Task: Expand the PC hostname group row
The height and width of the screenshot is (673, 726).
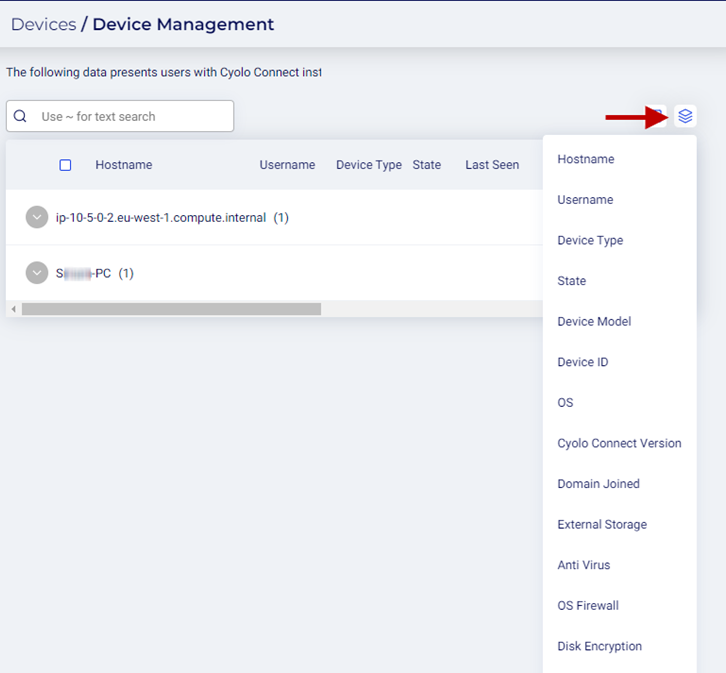Action: point(37,273)
